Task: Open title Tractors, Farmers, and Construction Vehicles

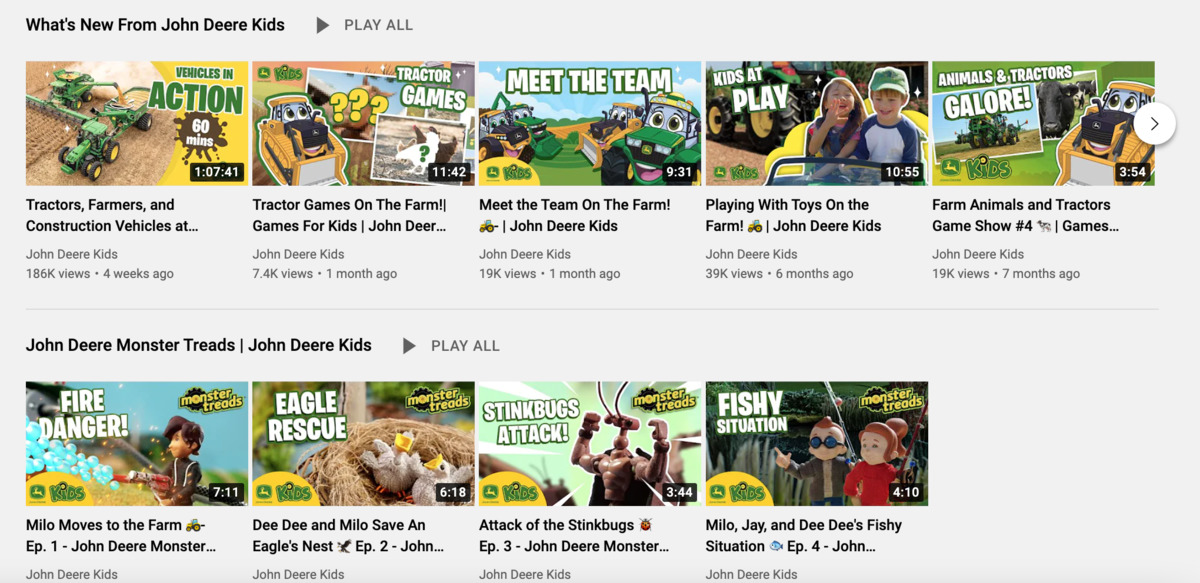Action: [112, 215]
